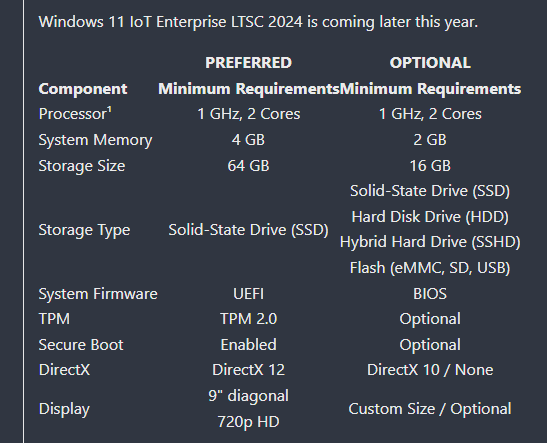
Task: Click the 4 GB preferred memory cell
Action: [248, 140]
